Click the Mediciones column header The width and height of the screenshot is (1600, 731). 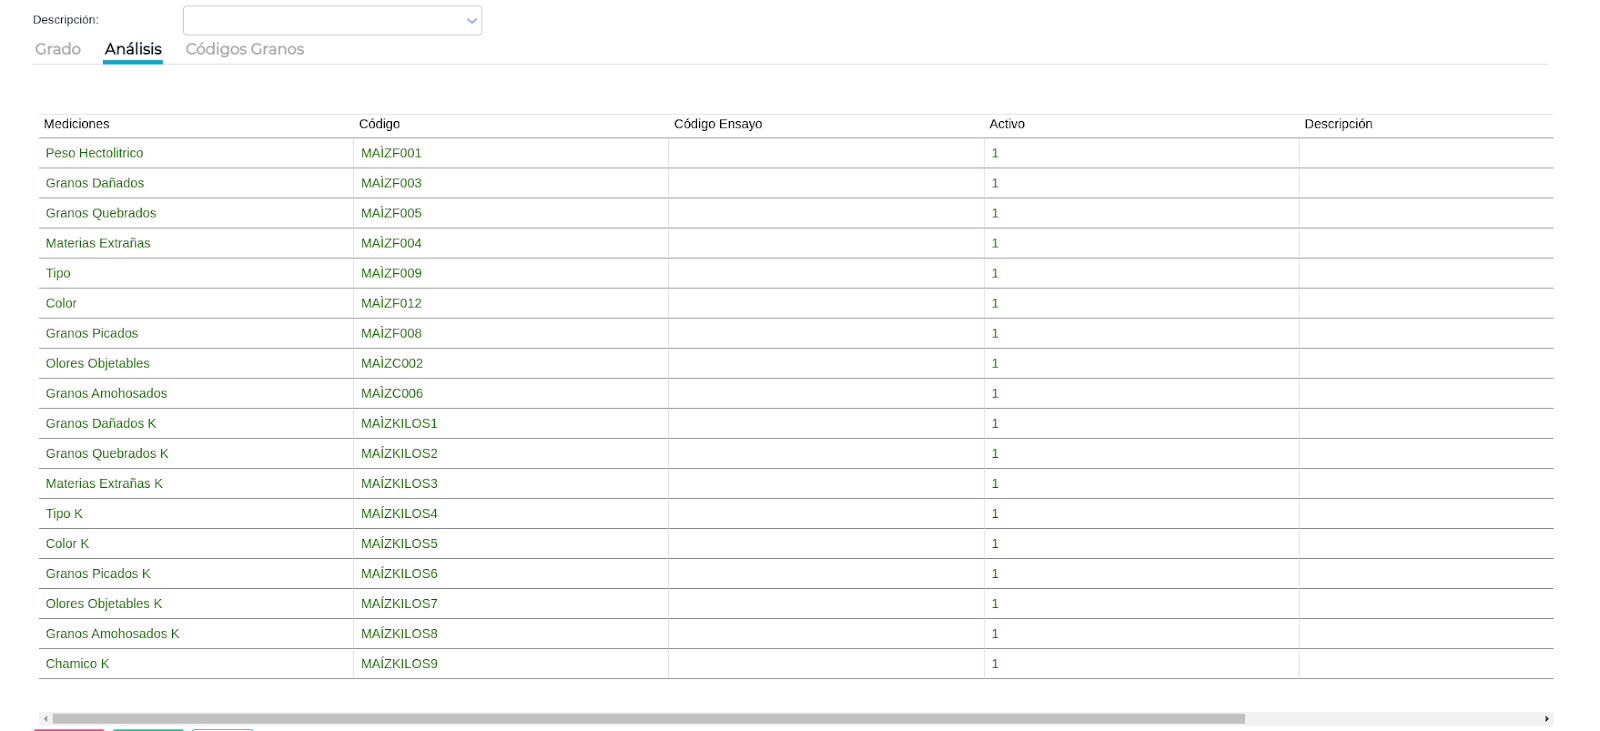tap(77, 124)
